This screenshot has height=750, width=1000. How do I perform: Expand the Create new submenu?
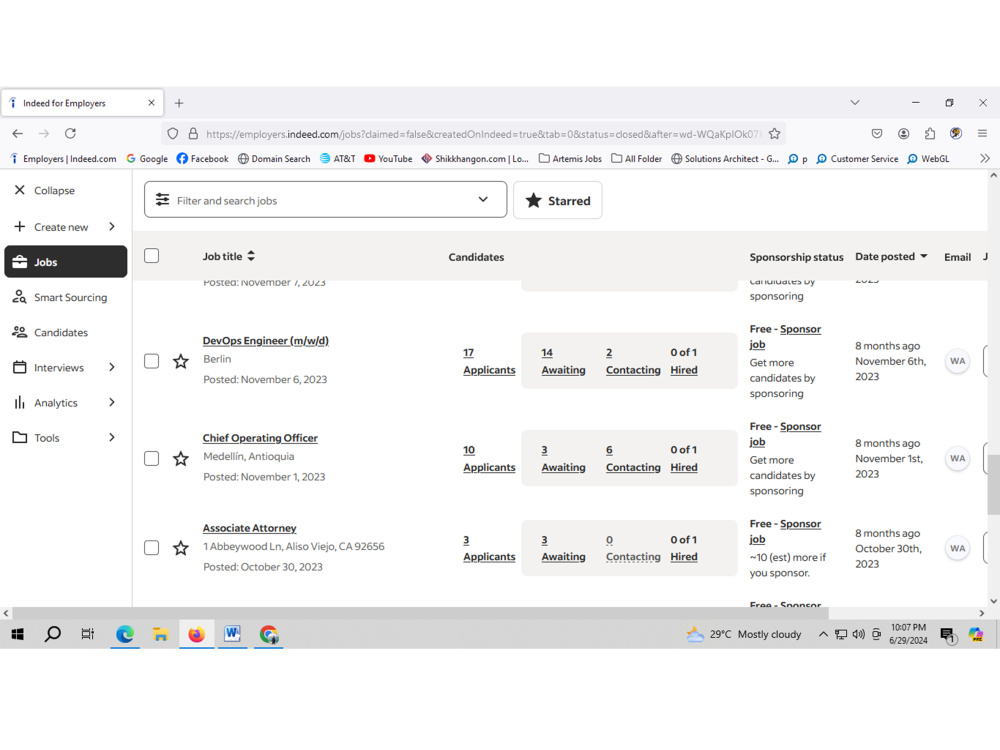(x=112, y=226)
